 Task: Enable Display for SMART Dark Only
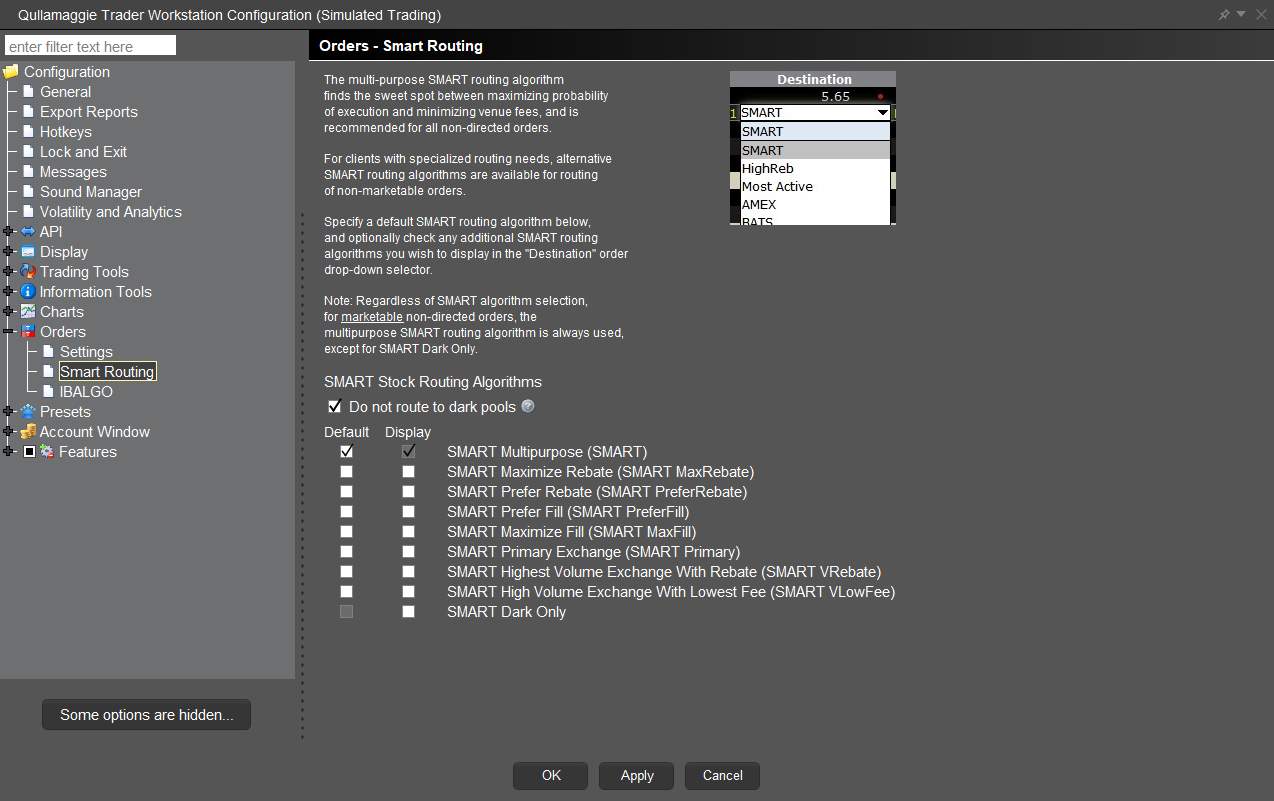click(x=408, y=612)
